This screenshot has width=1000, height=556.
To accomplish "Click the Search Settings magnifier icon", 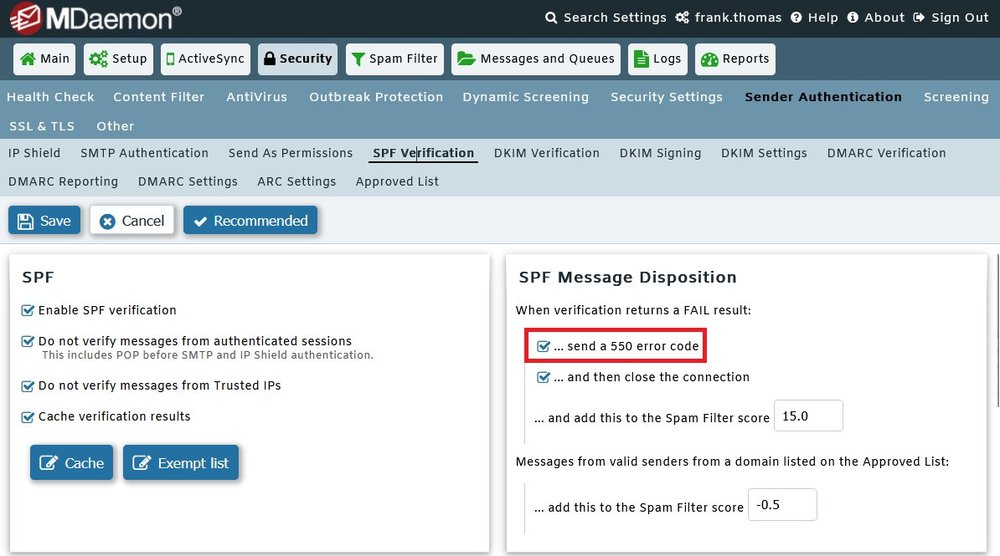I will pyautogui.click(x=551, y=18).
